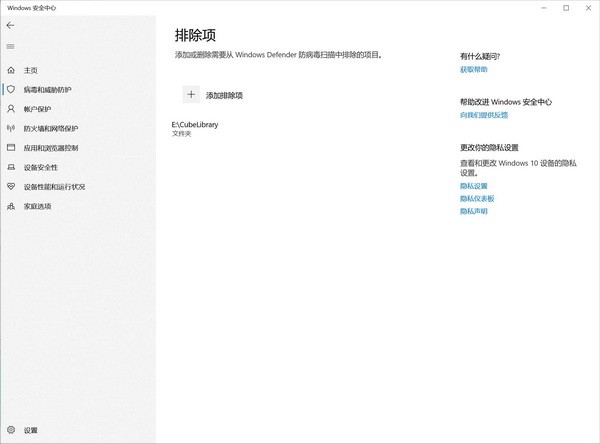Open the 向我们提供反馈 link
Viewport: 600px width, 444px height.
coord(484,115)
